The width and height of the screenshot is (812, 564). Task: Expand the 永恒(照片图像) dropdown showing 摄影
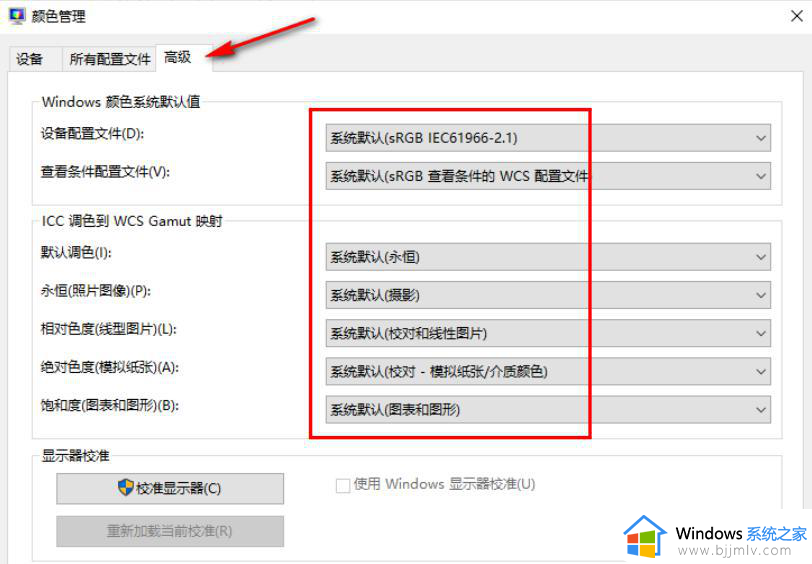548,295
